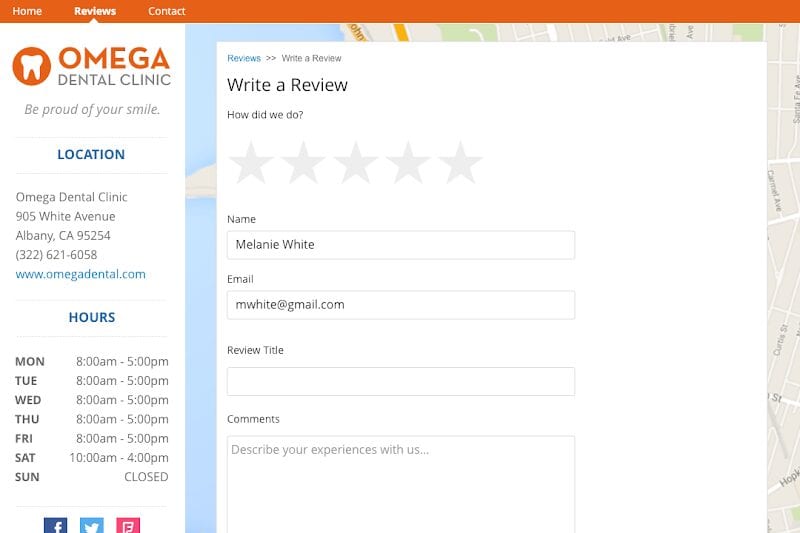Click the SAT 10:00am - 4:00pm hours

(92, 458)
